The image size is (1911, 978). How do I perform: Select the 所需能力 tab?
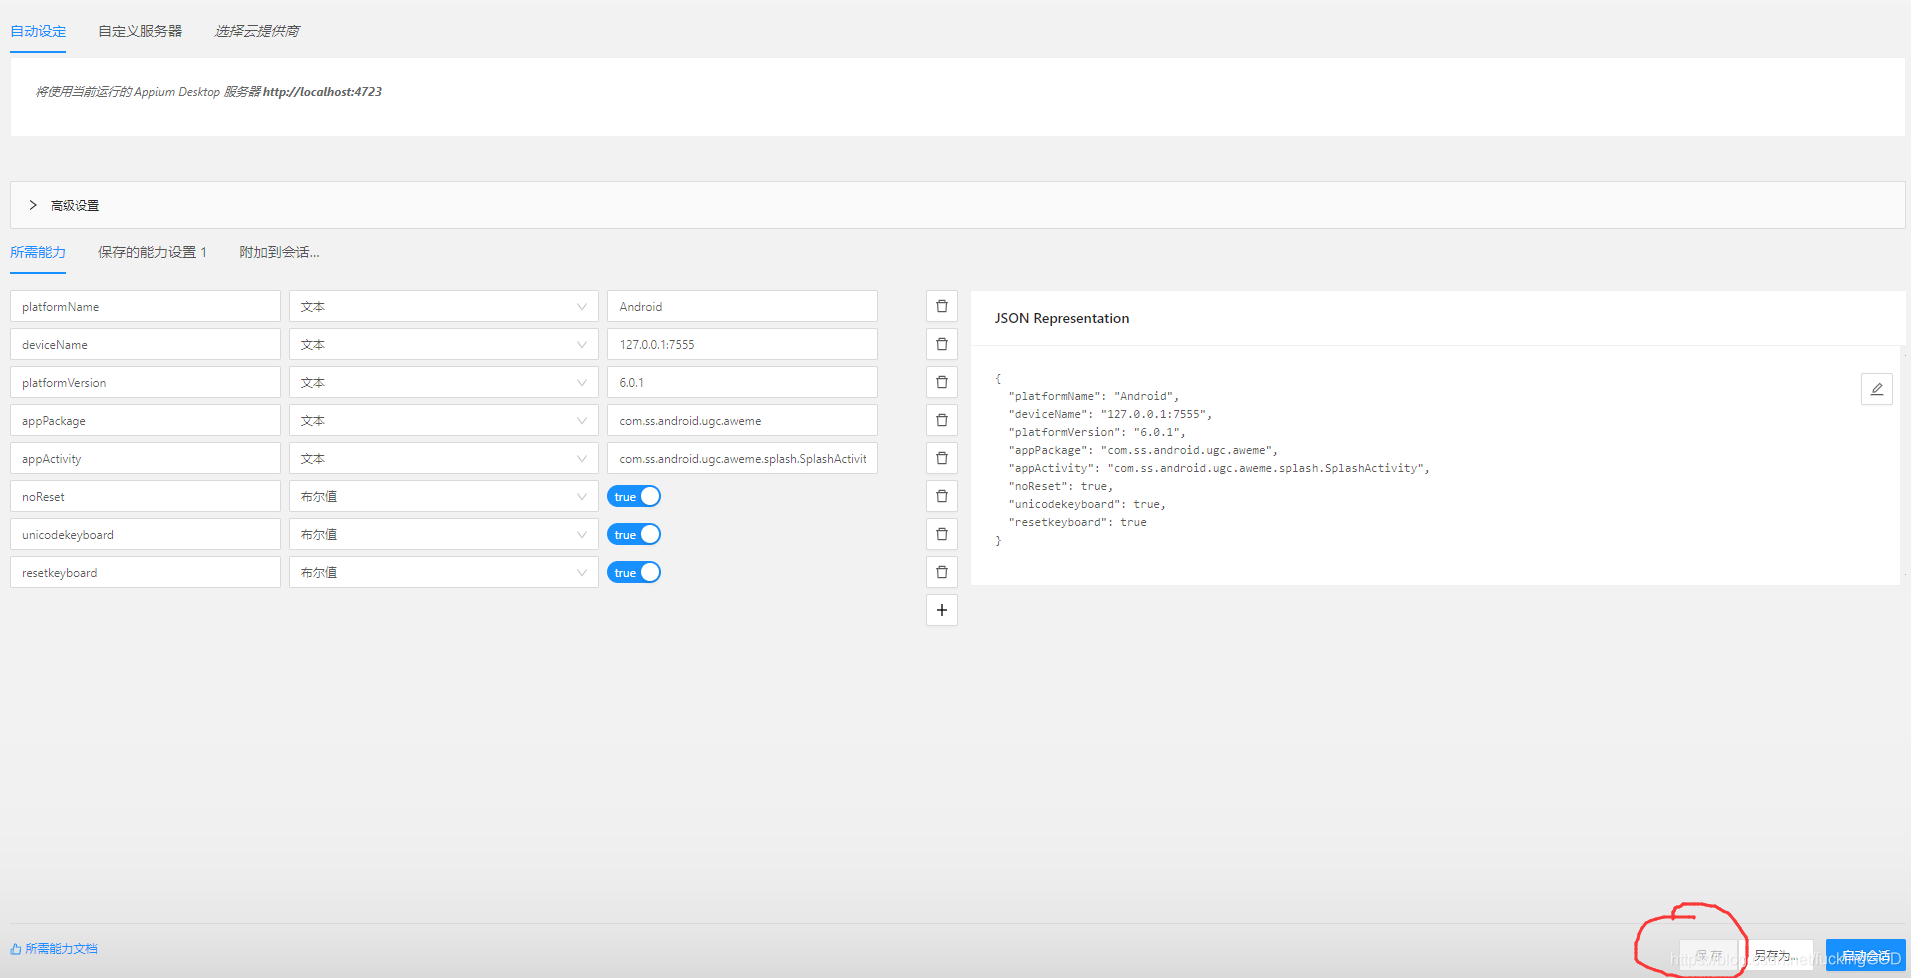click(38, 252)
